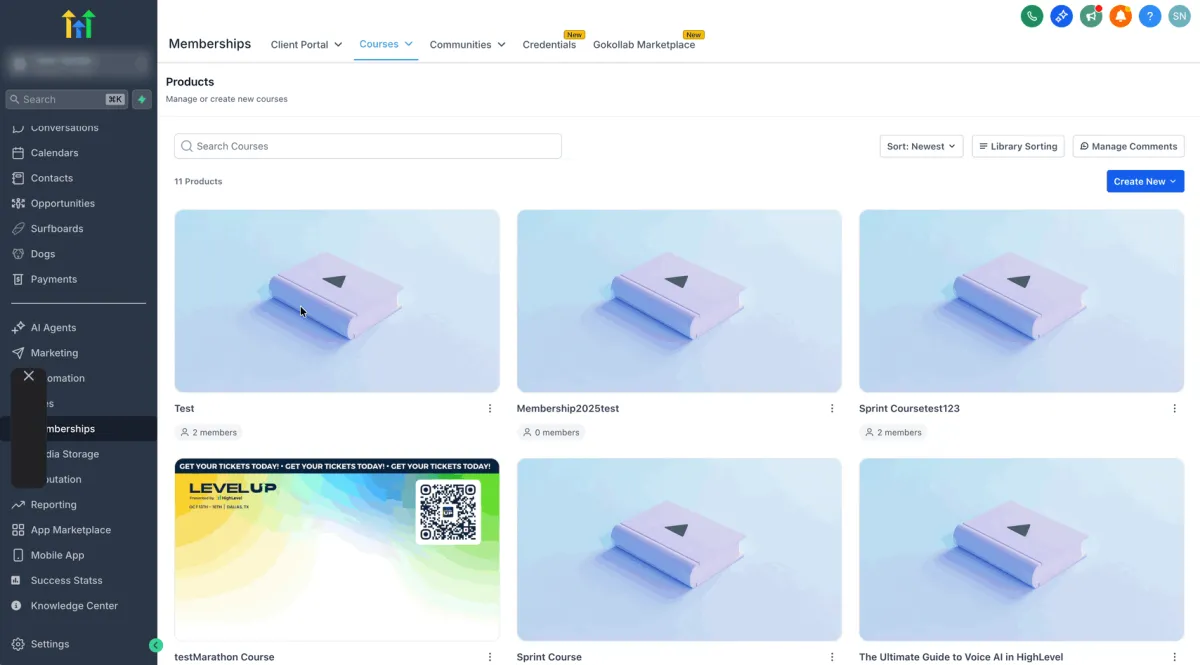Expand the Sort: Newest dropdown
1200x665 pixels.
click(921, 146)
